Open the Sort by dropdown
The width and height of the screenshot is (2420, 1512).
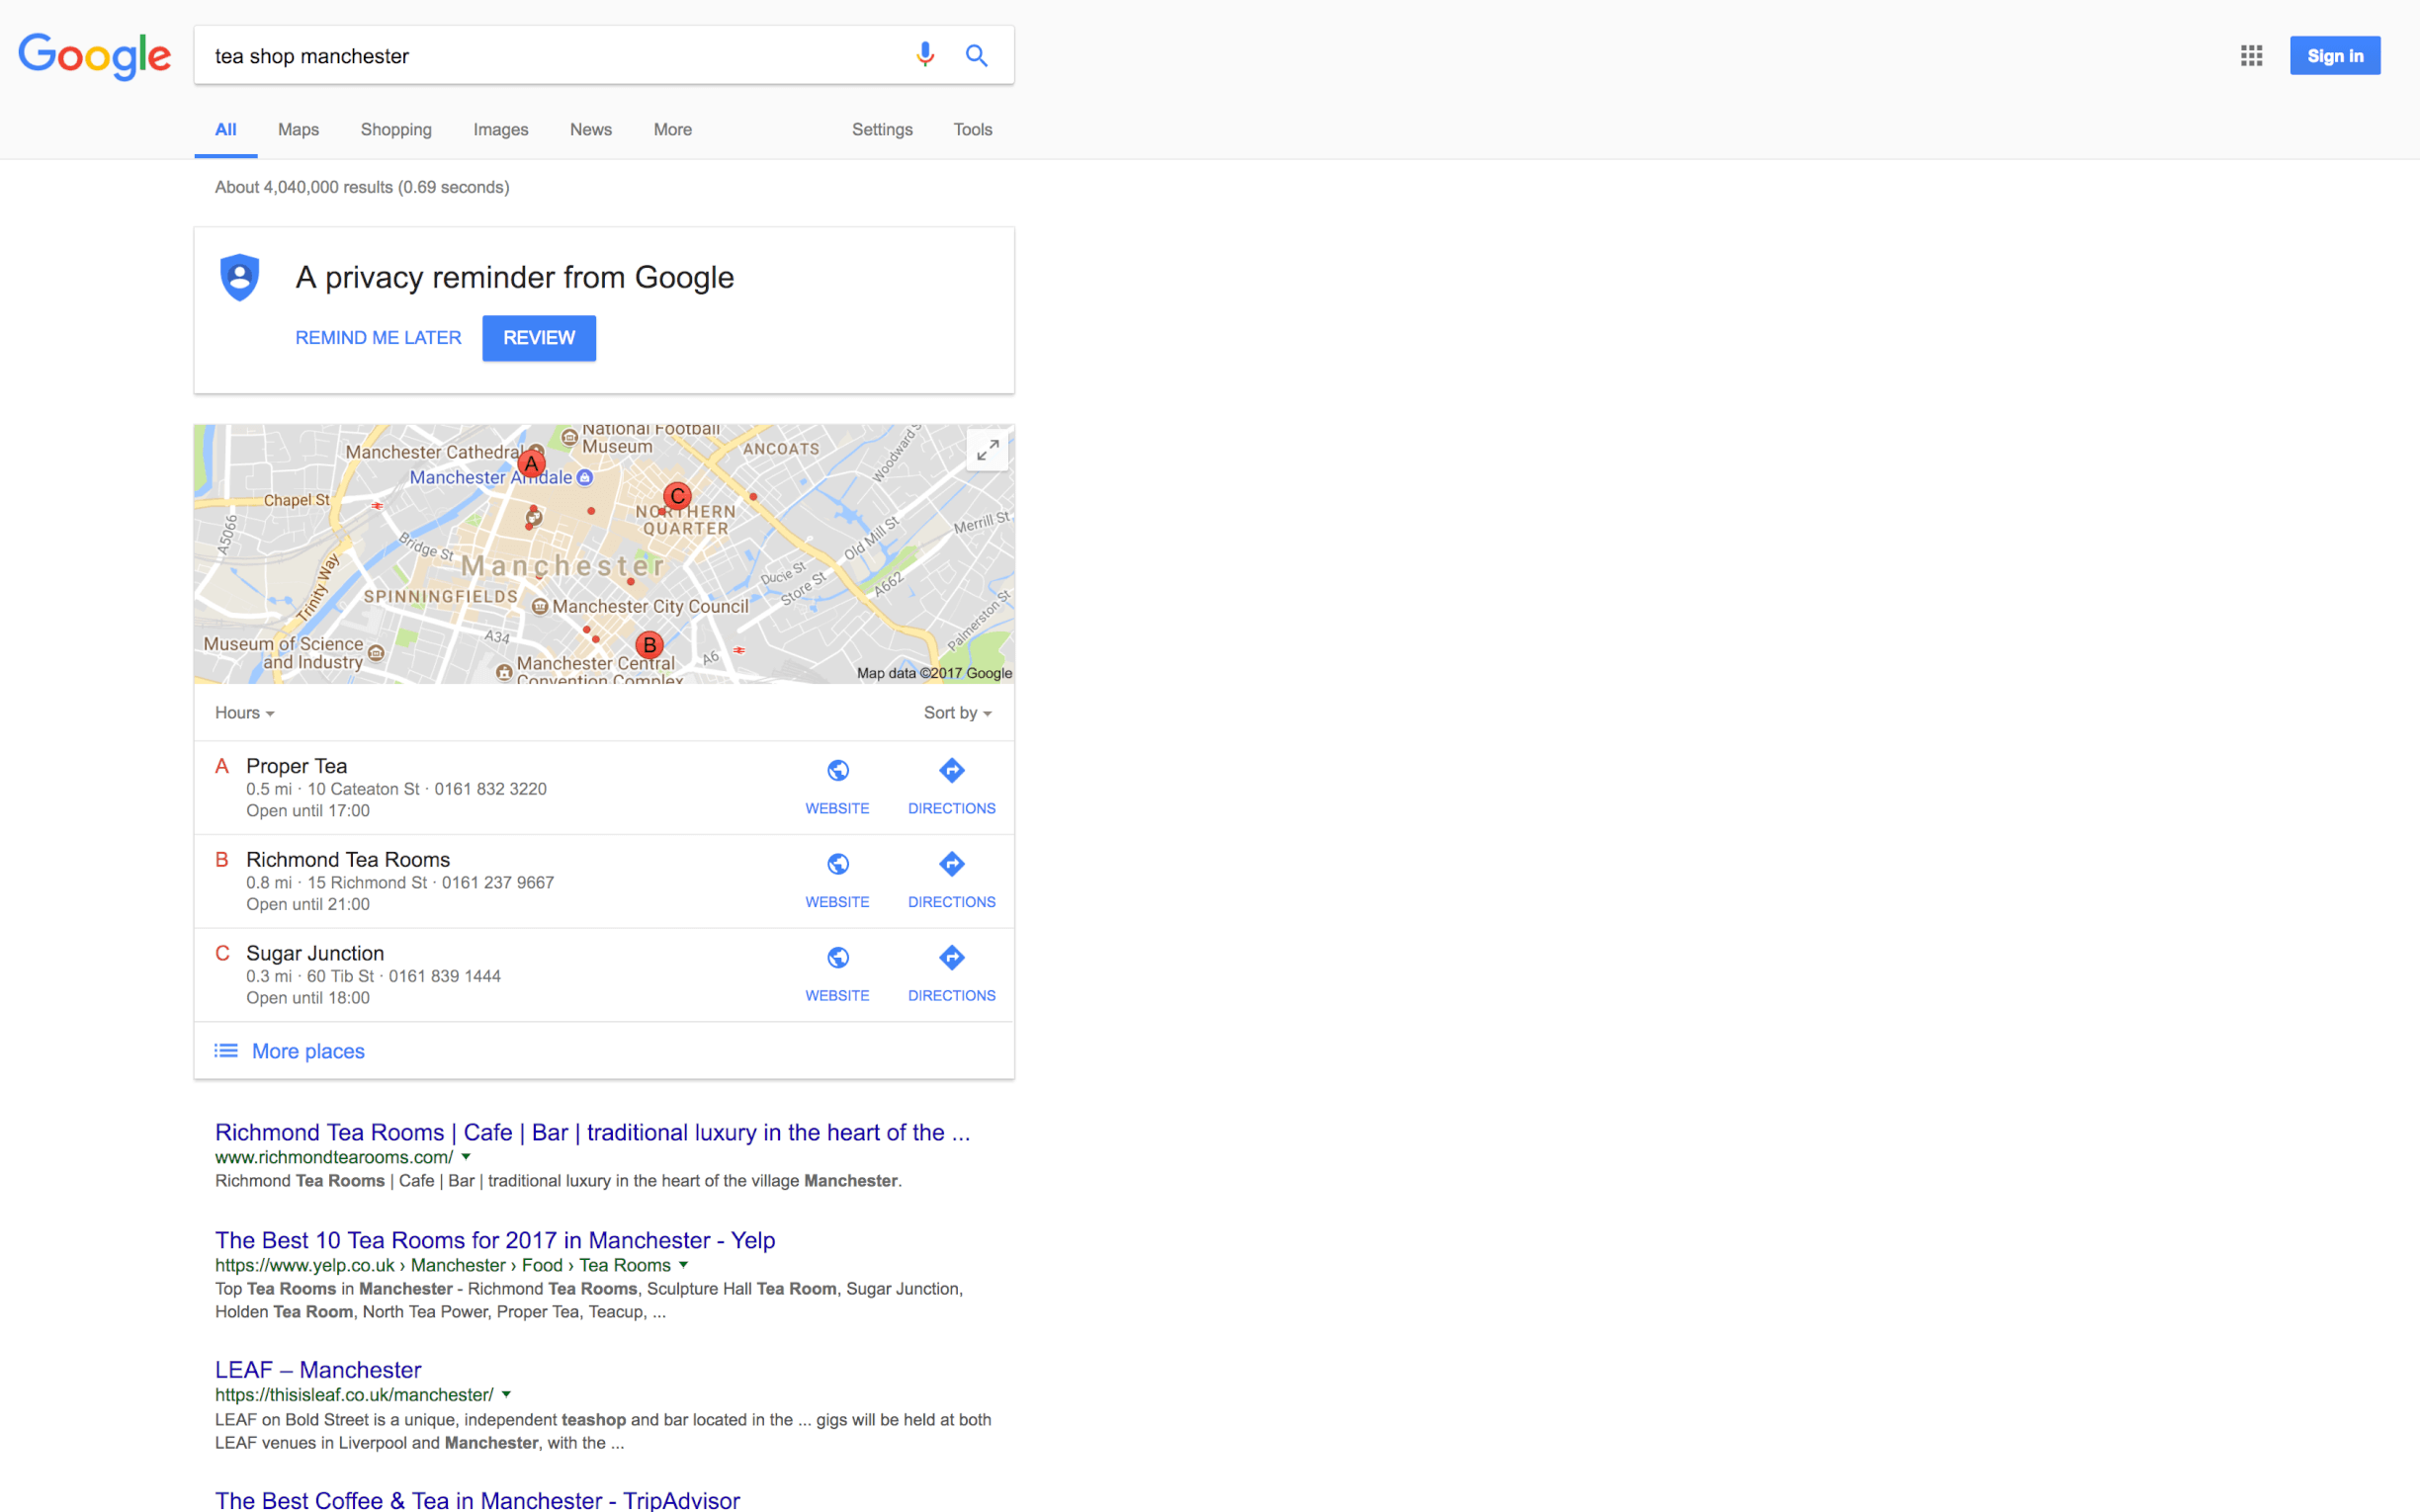coord(957,713)
